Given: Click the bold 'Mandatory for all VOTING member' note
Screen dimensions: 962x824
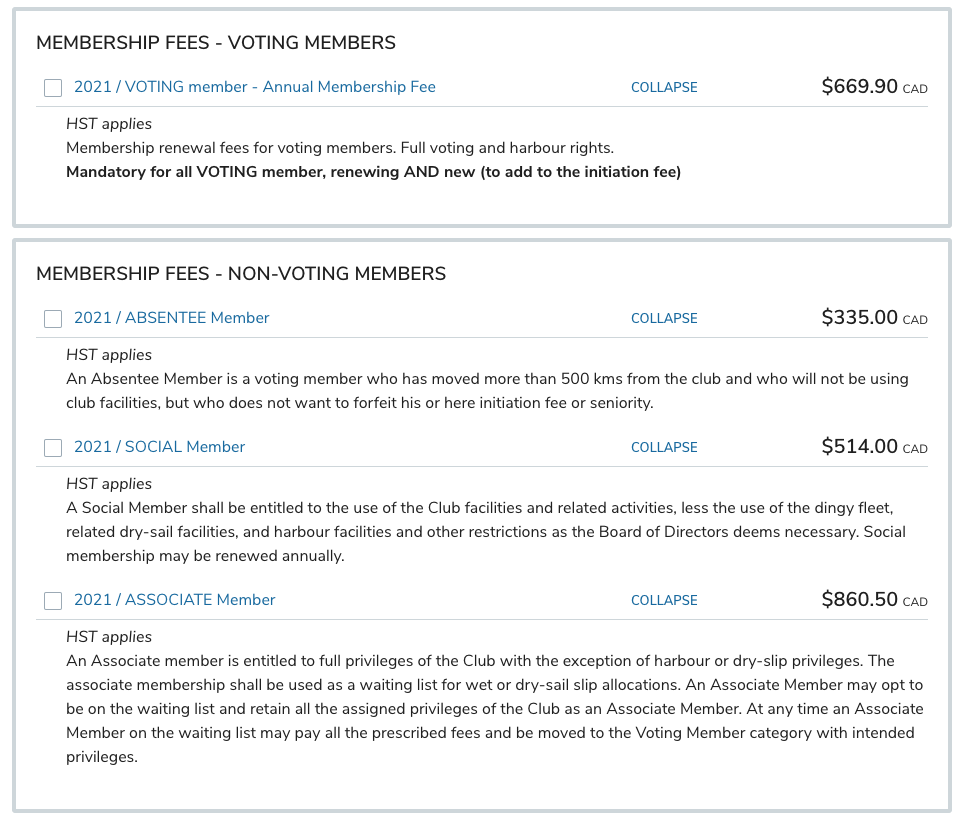Looking at the screenshot, I should pos(373,172).
